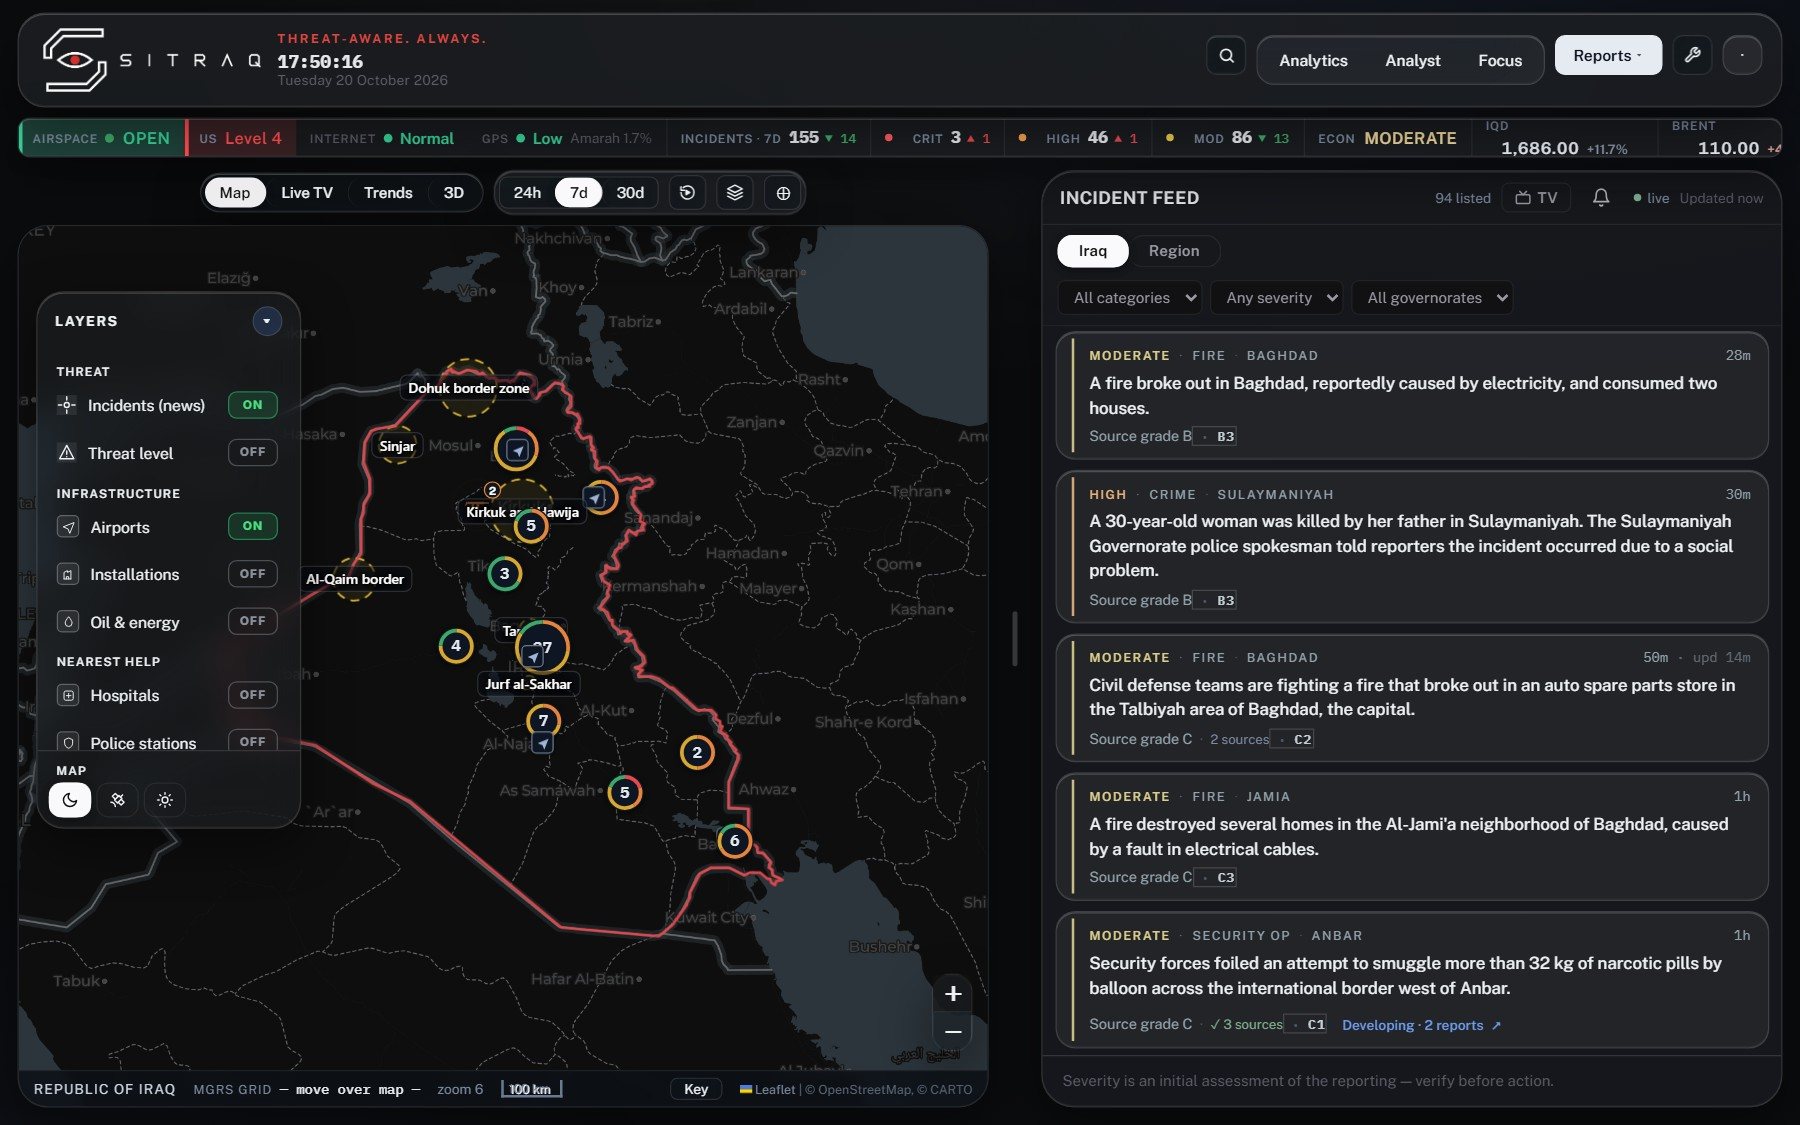Click the SITRAQ eye logo
This screenshot has width=1800, height=1125.
pyautogui.click(x=74, y=60)
